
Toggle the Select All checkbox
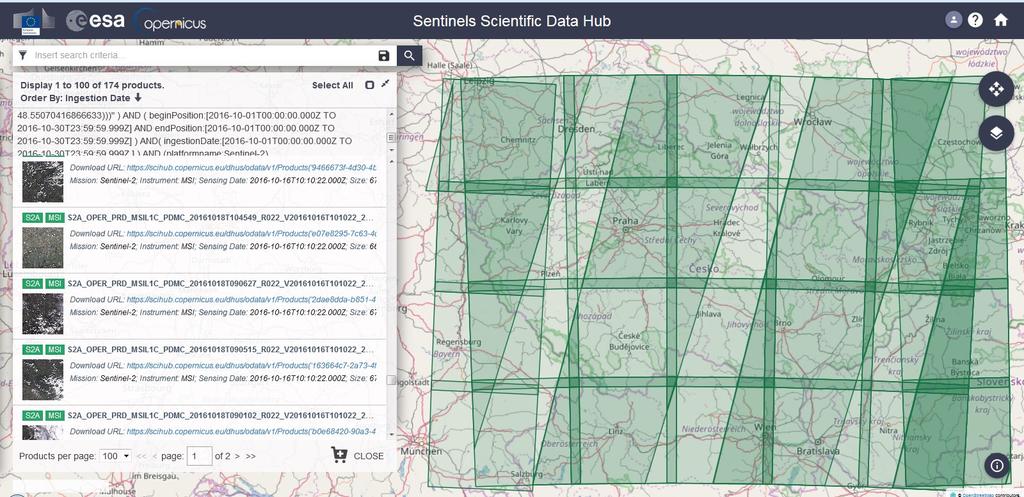tap(370, 85)
